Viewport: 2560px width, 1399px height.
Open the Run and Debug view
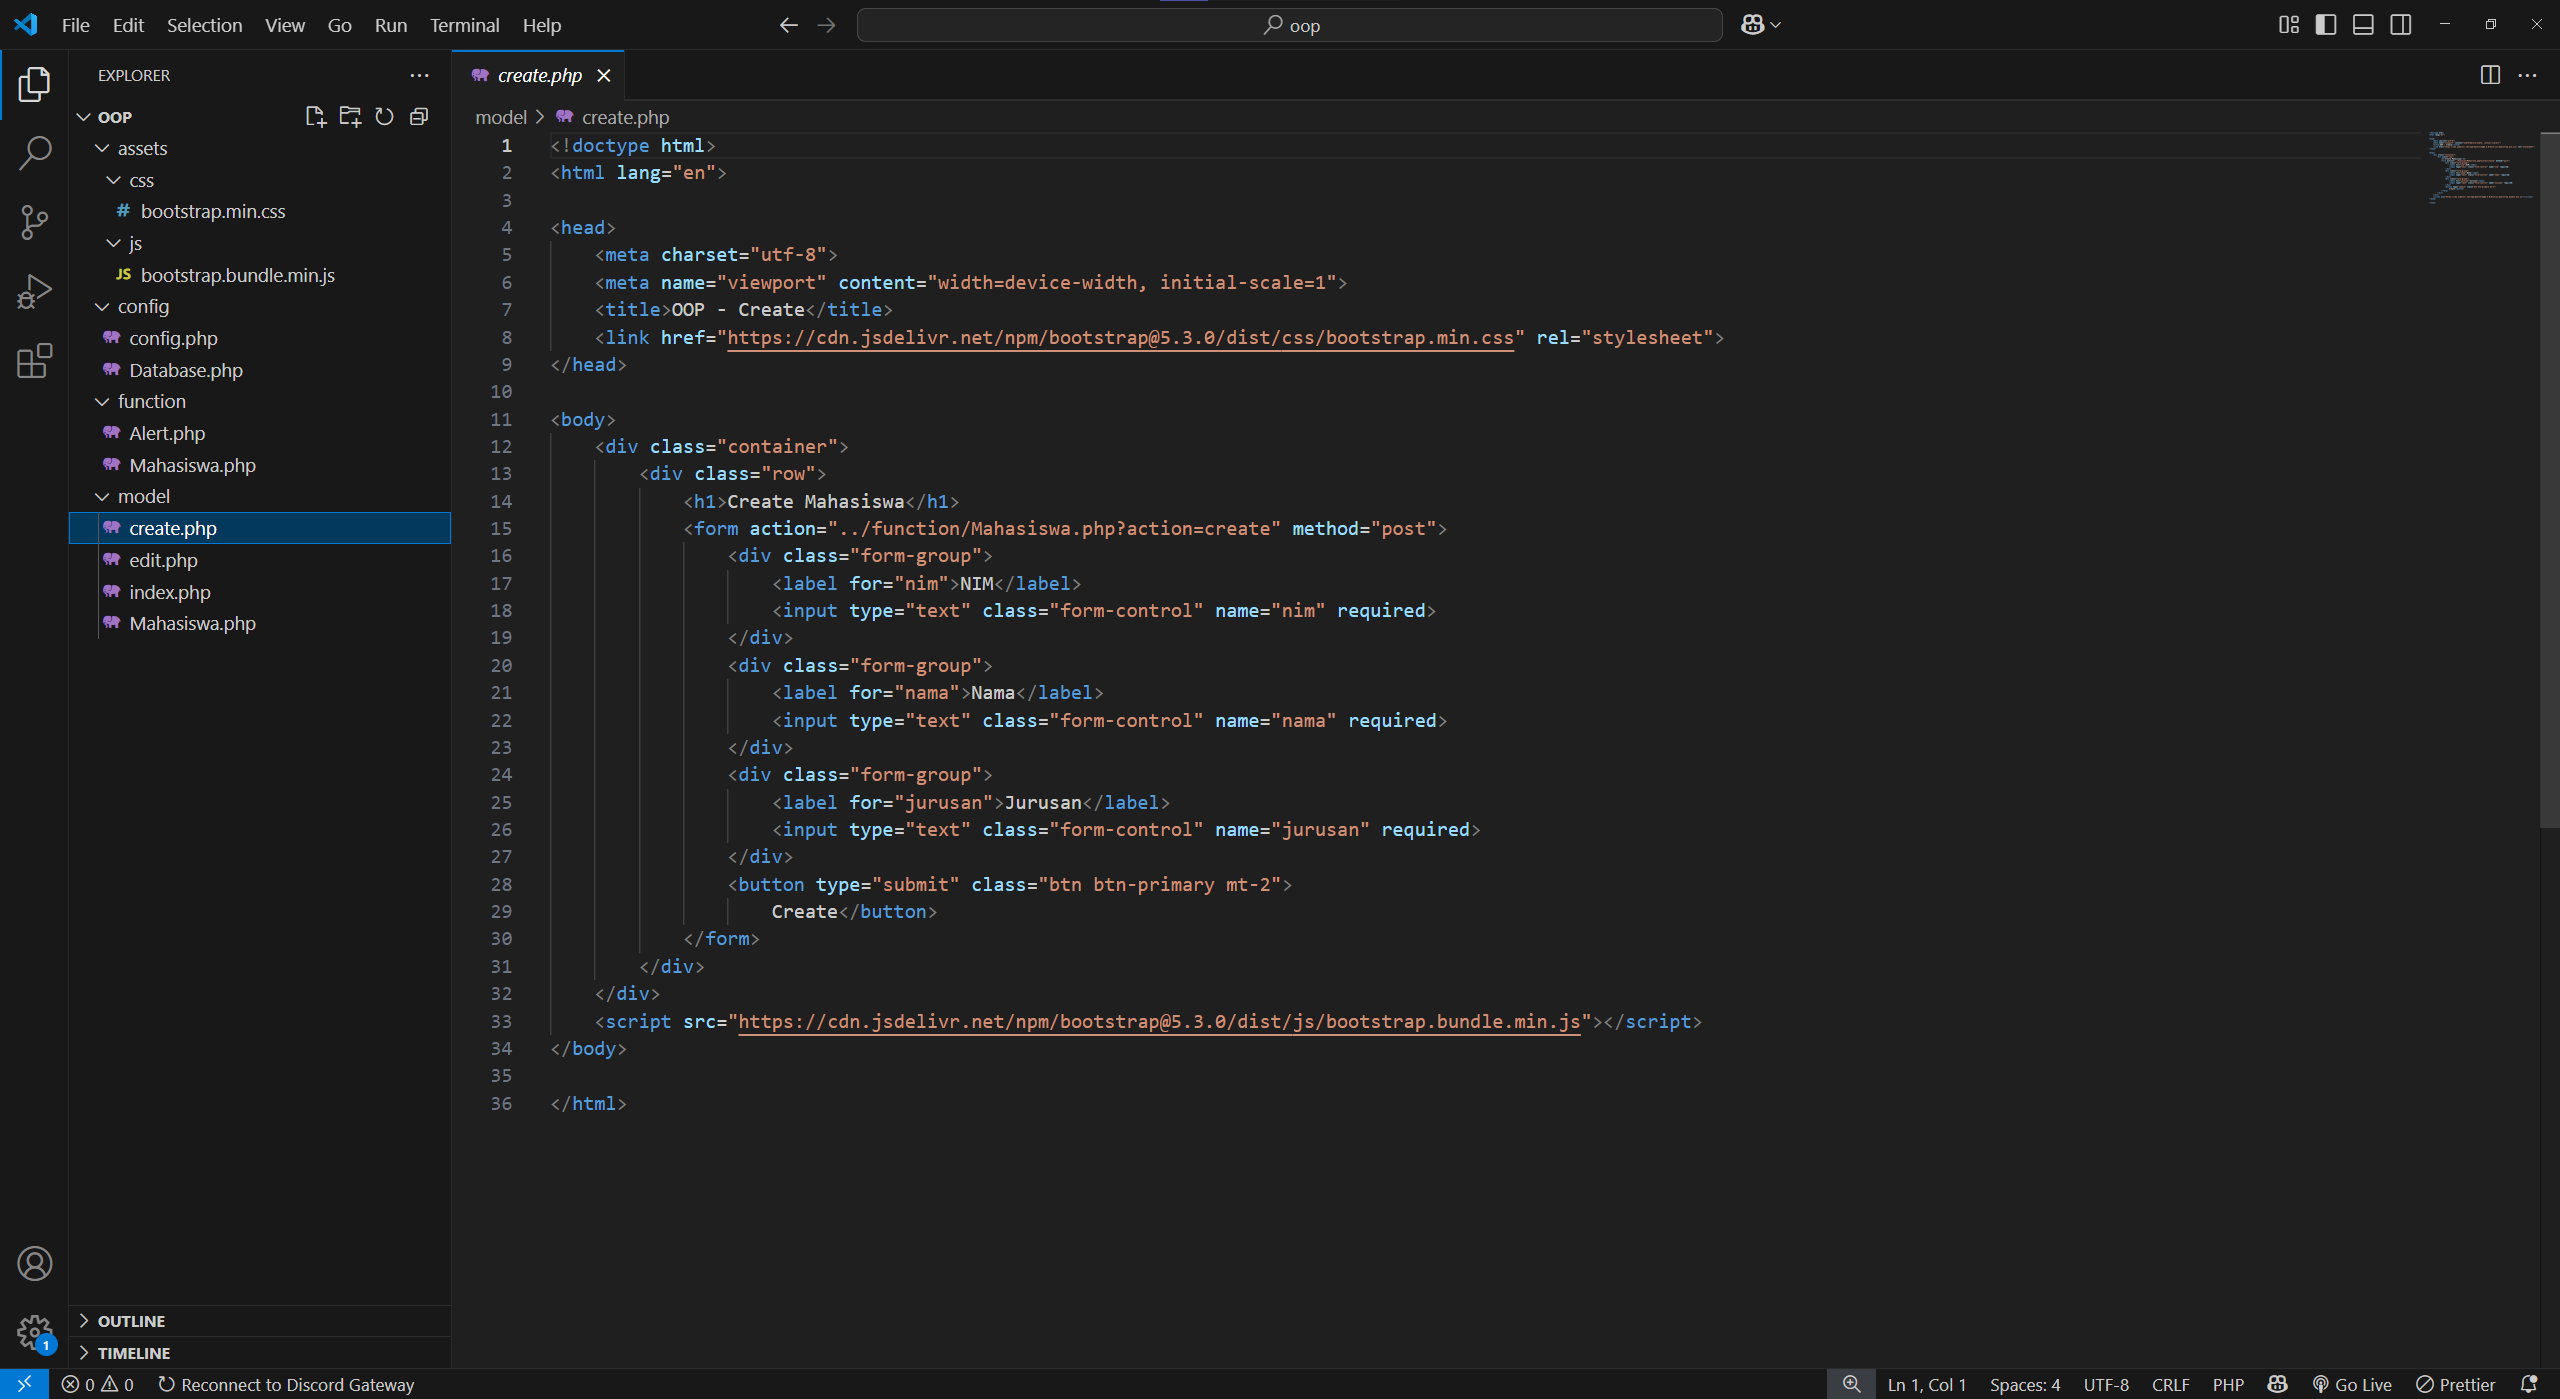tap(34, 290)
